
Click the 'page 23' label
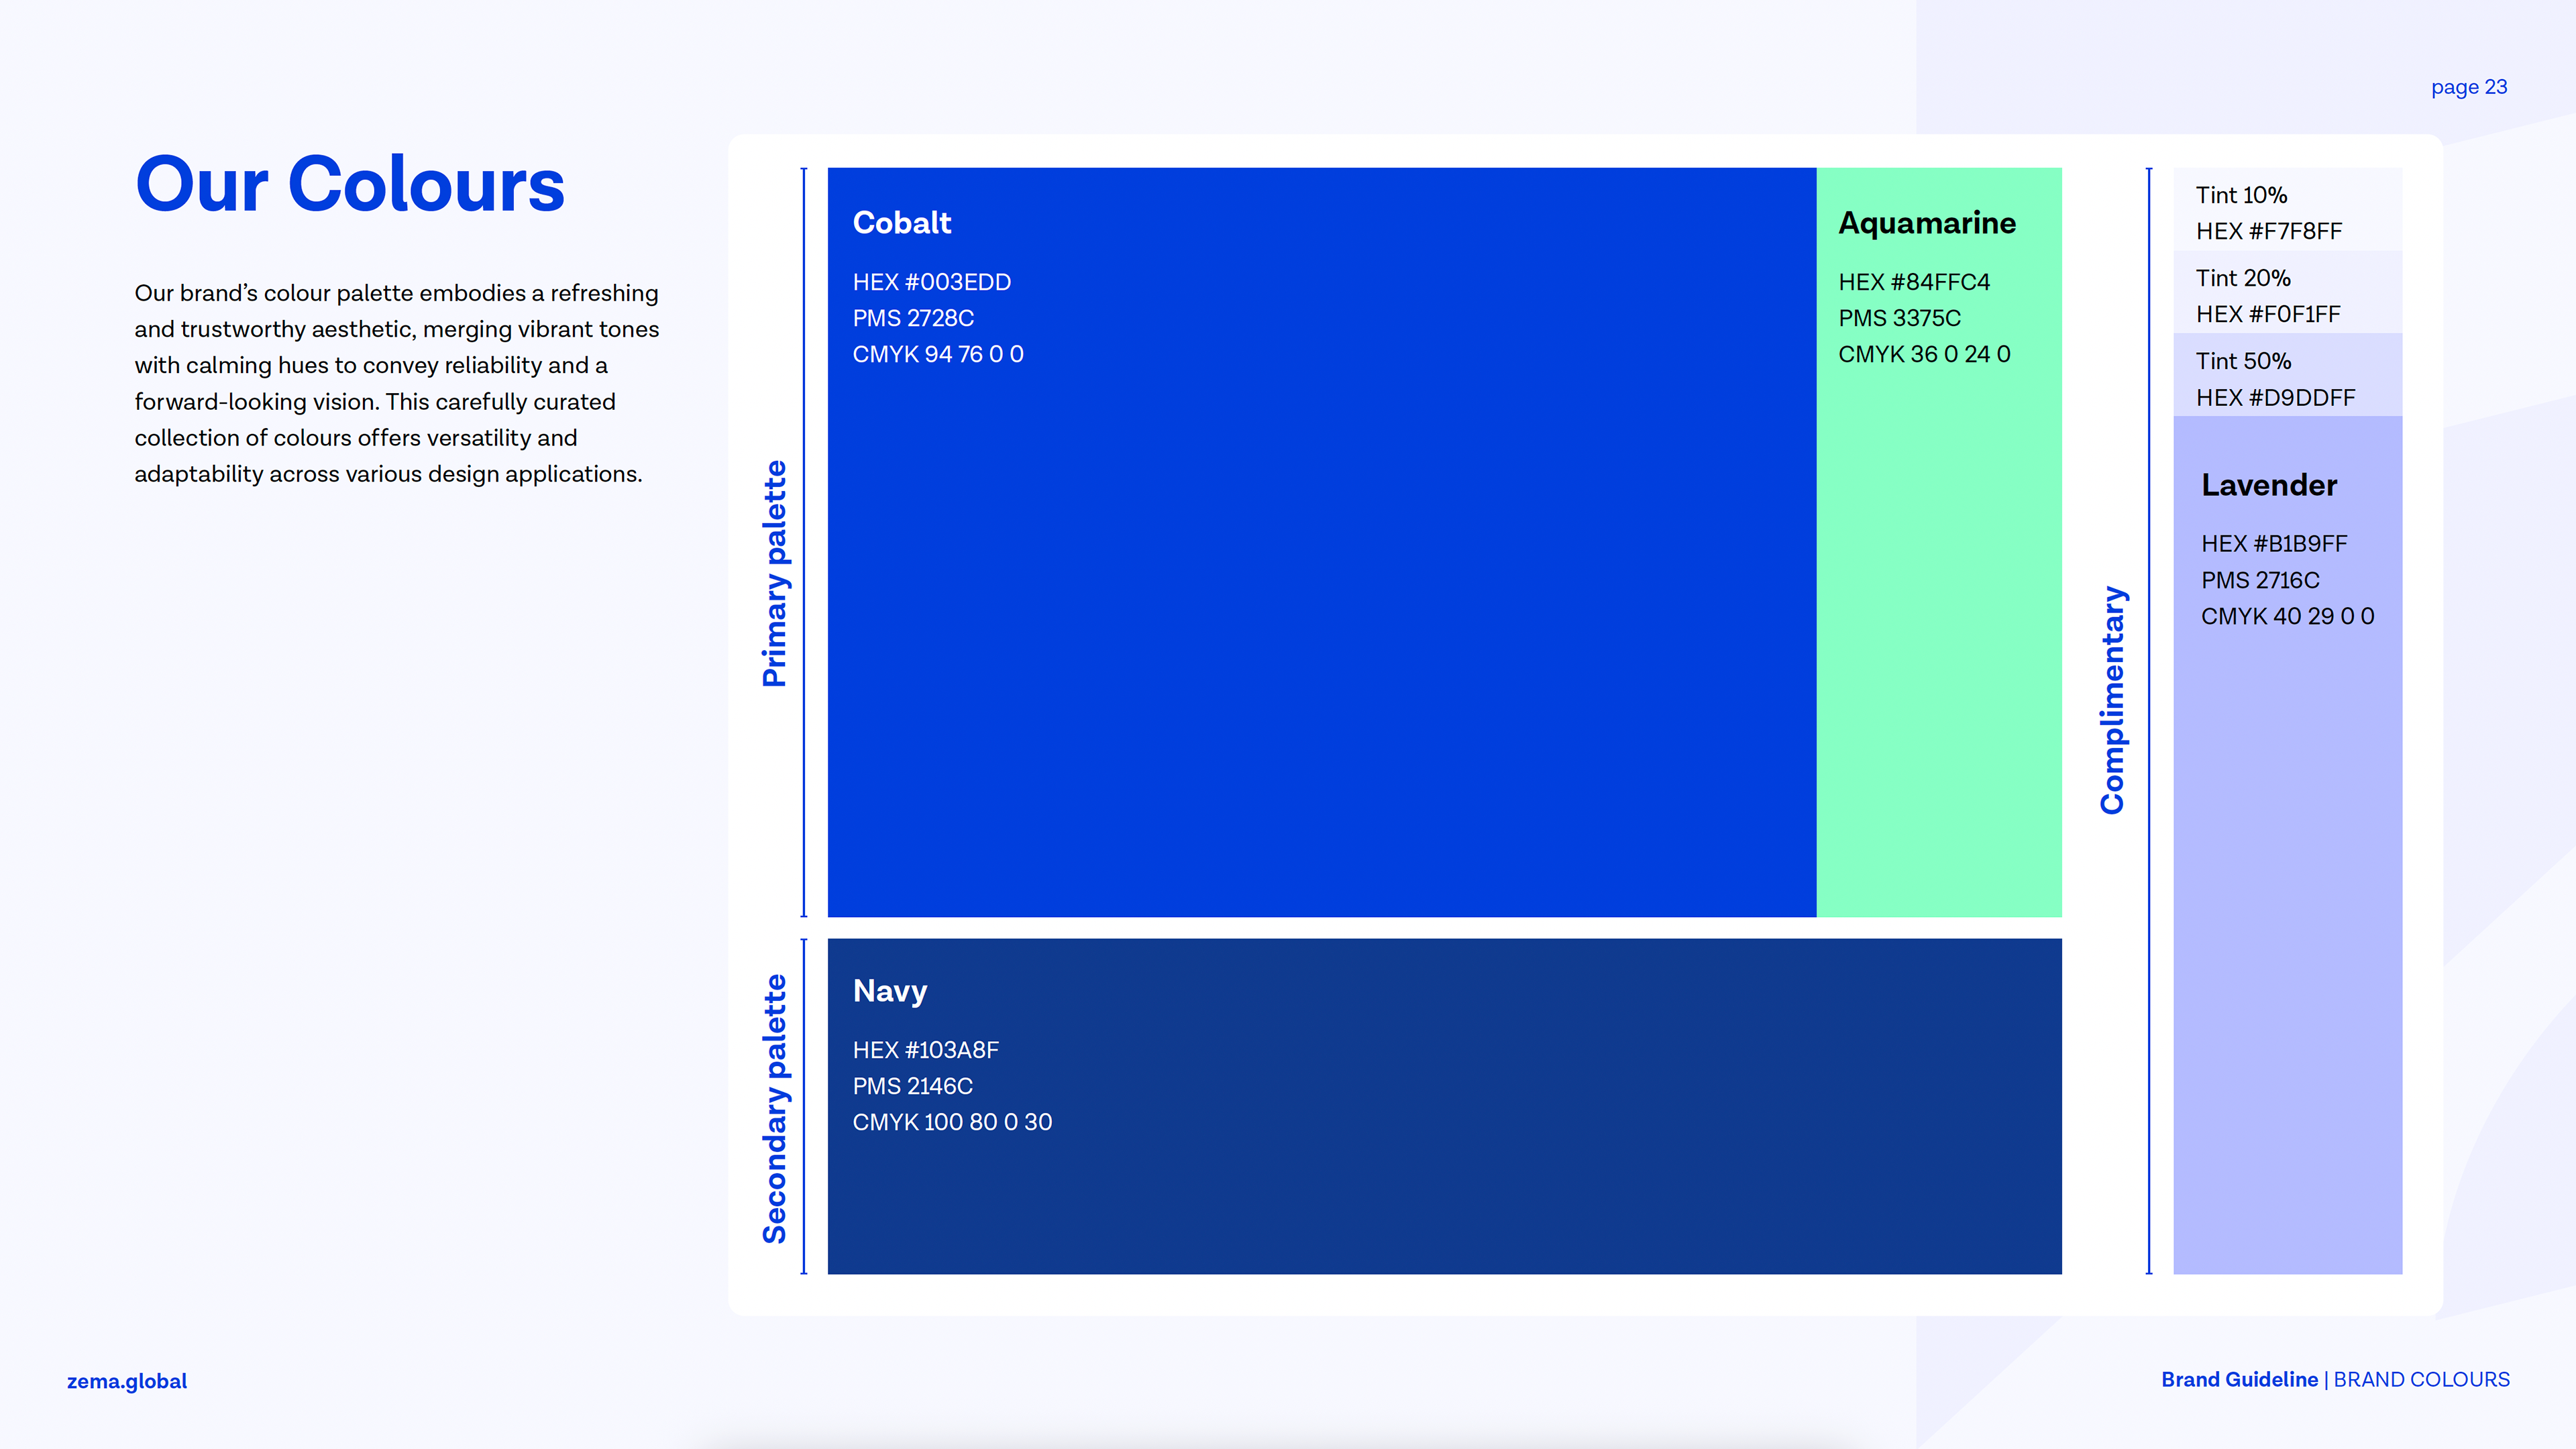pyautogui.click(x=2469, y=87)
